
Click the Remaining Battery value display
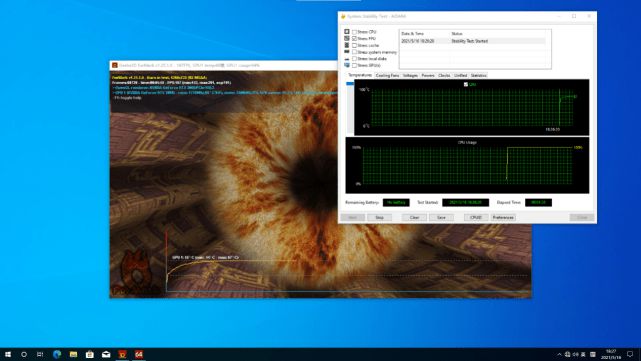pos(396,202)
